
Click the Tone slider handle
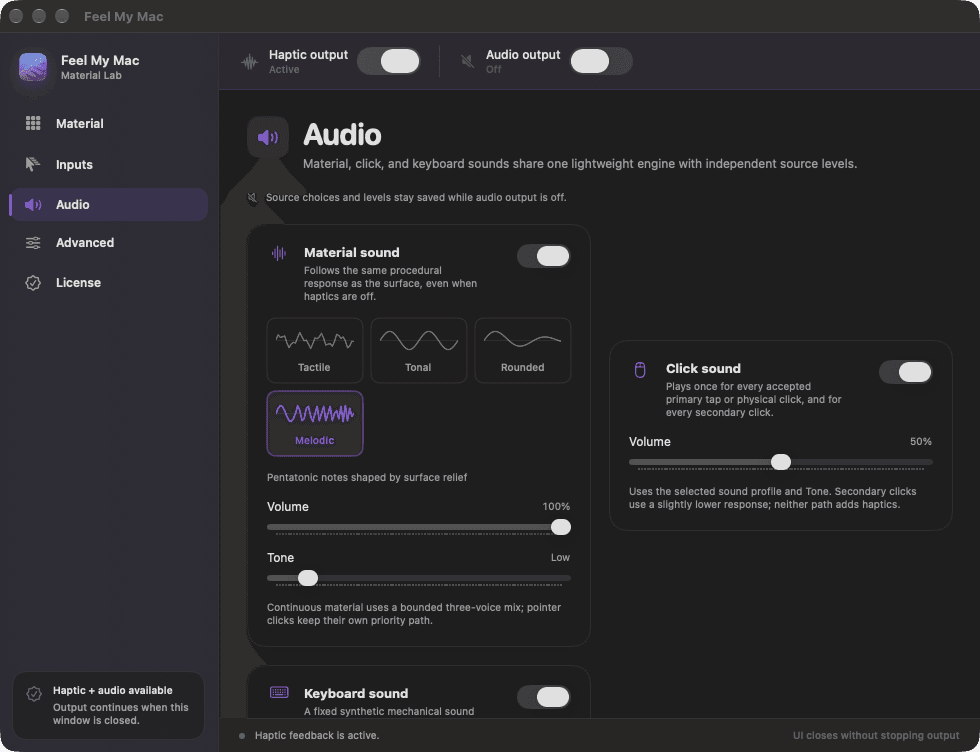pos(308,578)
